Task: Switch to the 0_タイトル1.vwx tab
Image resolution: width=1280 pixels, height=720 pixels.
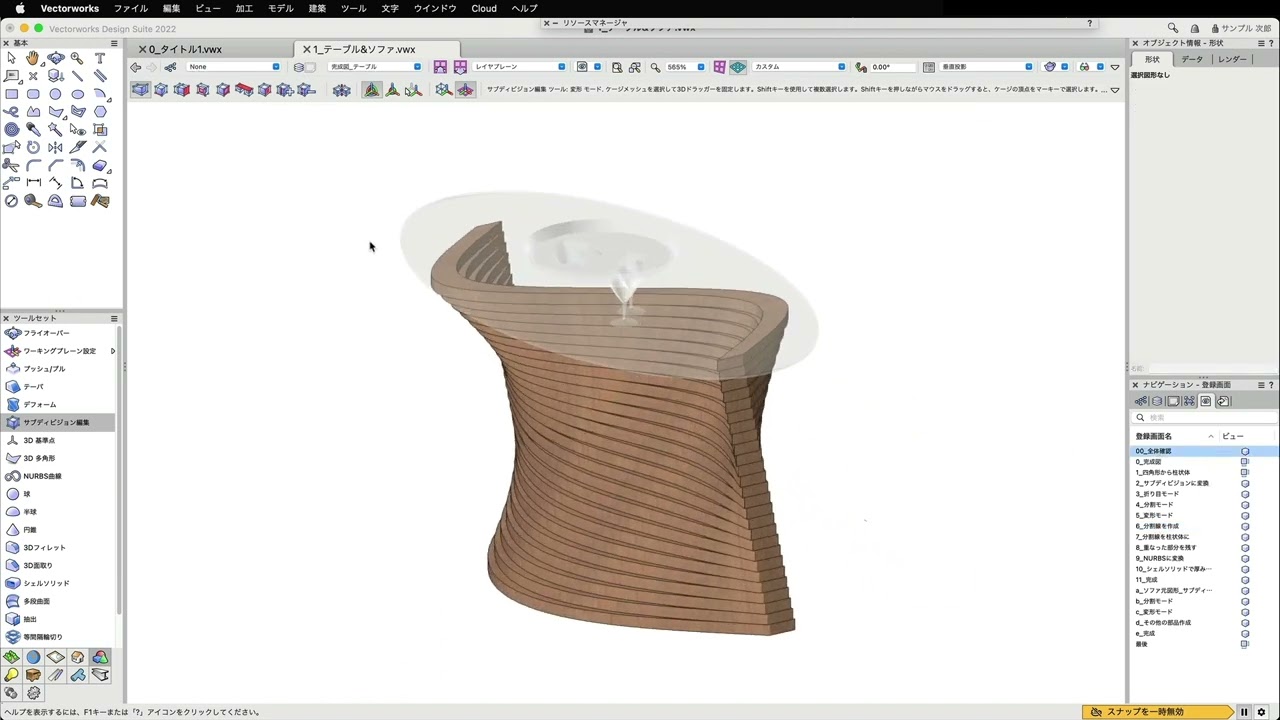Action: coord(186,49)
